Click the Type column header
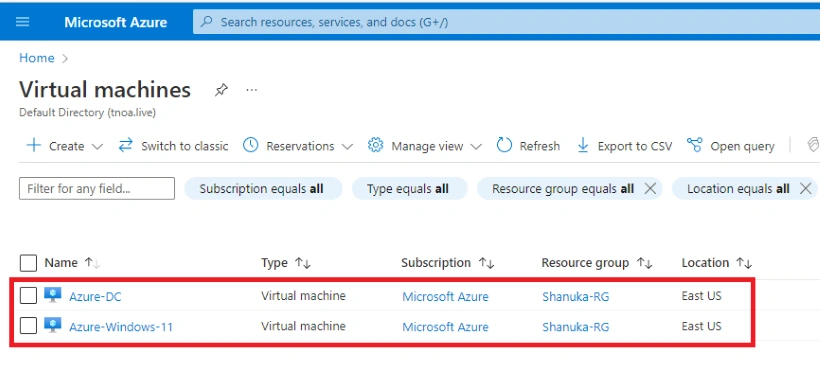 (x=274, y=263)
